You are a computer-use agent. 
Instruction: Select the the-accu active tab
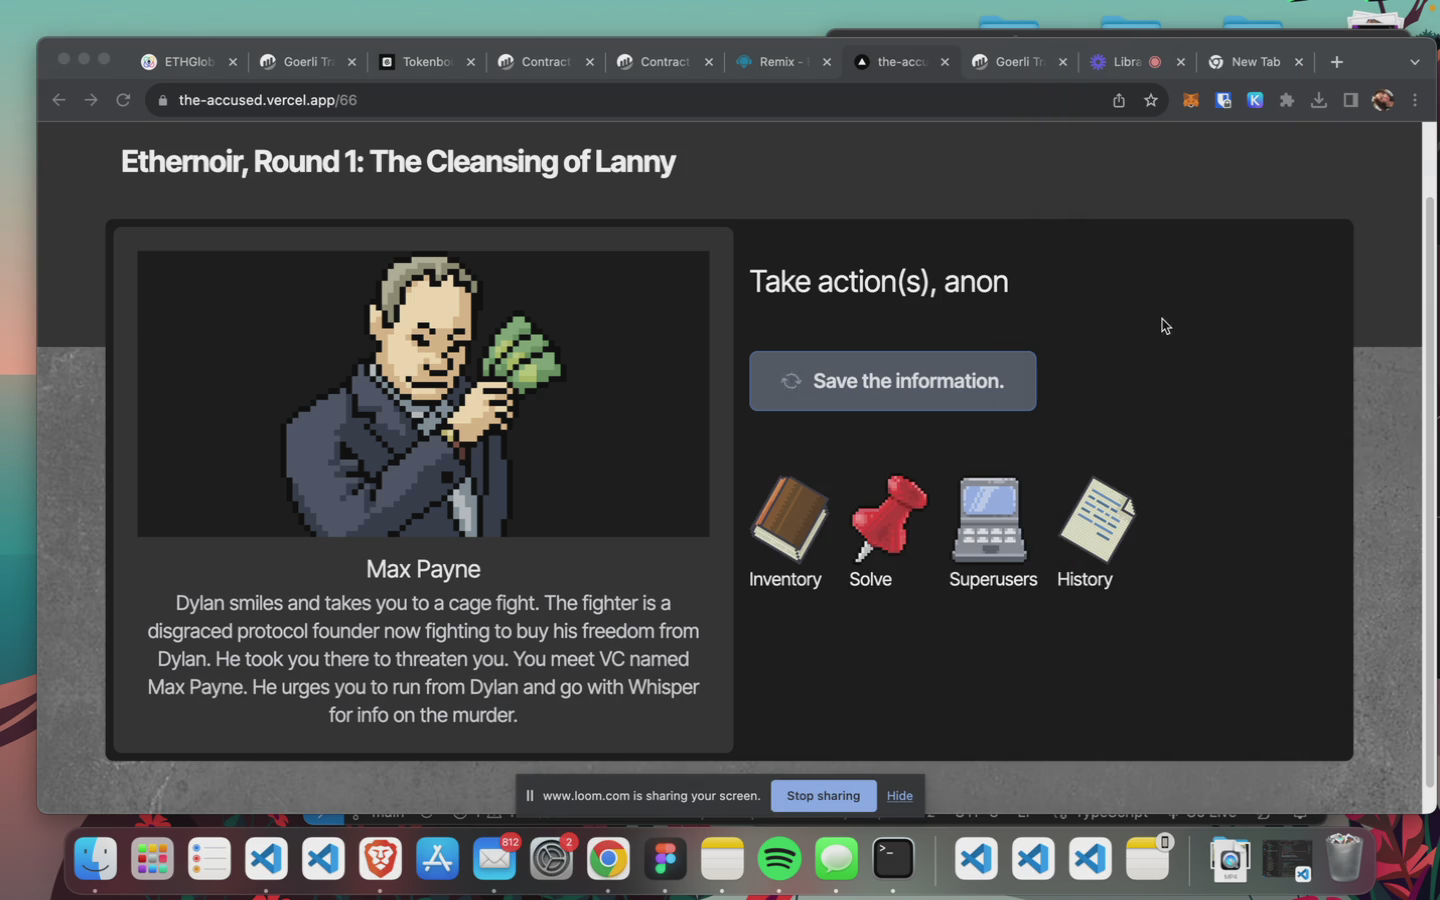[902, 62]
